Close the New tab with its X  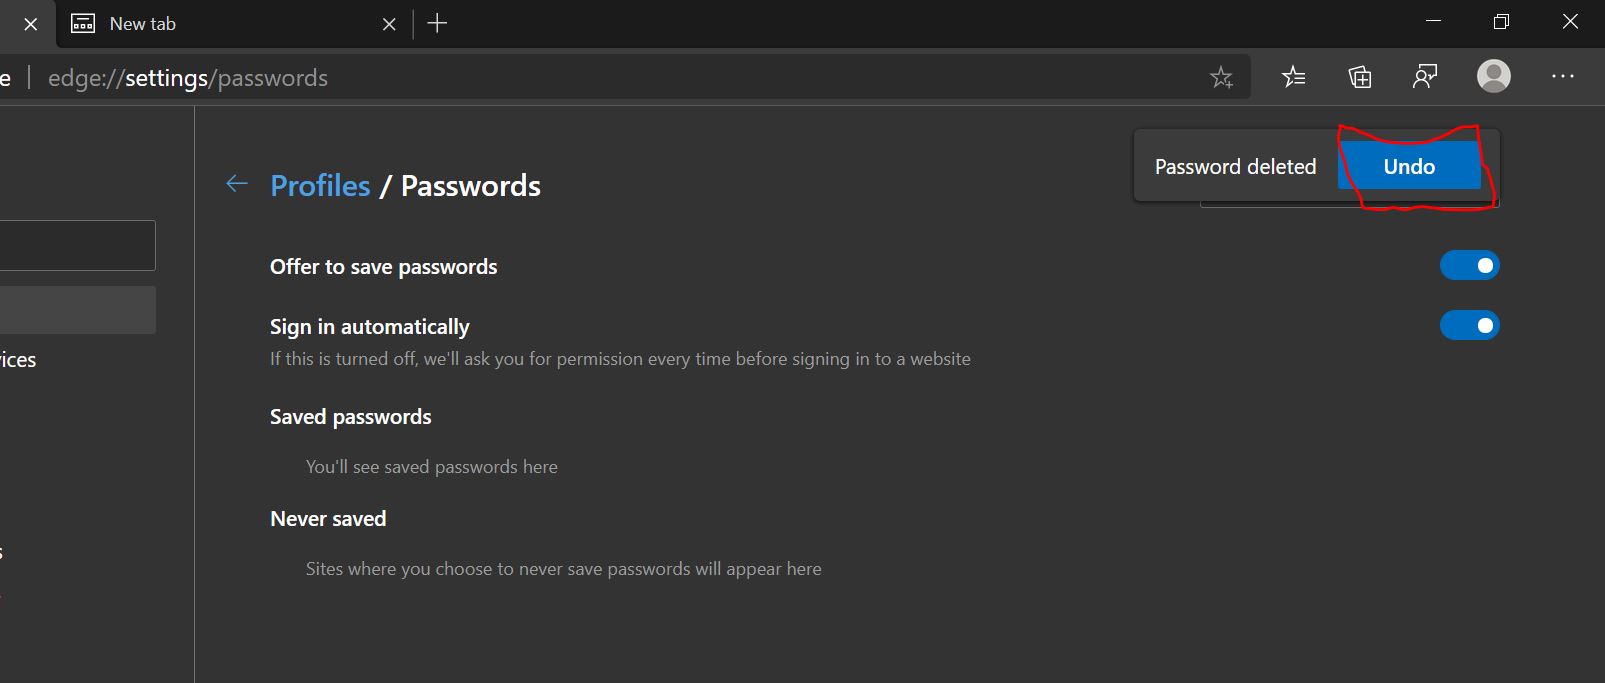389,23
